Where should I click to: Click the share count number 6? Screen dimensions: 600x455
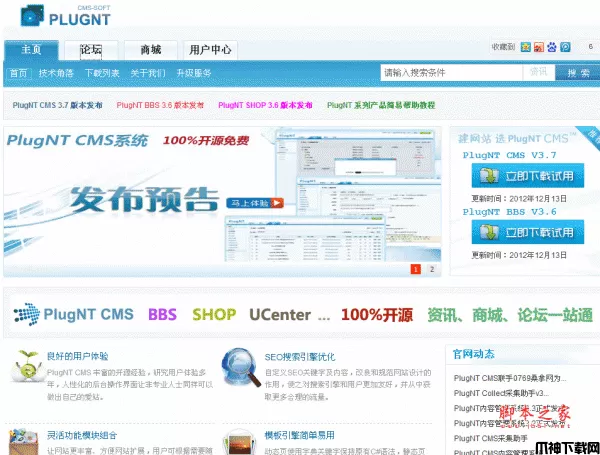tap(590, 47)
